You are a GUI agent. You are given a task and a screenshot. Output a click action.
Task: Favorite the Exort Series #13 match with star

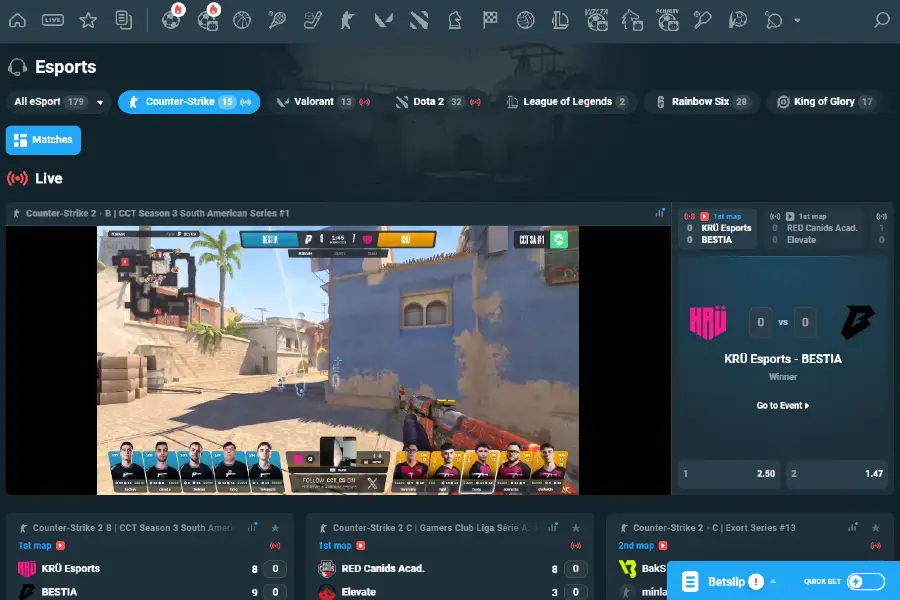pos(877,527)
